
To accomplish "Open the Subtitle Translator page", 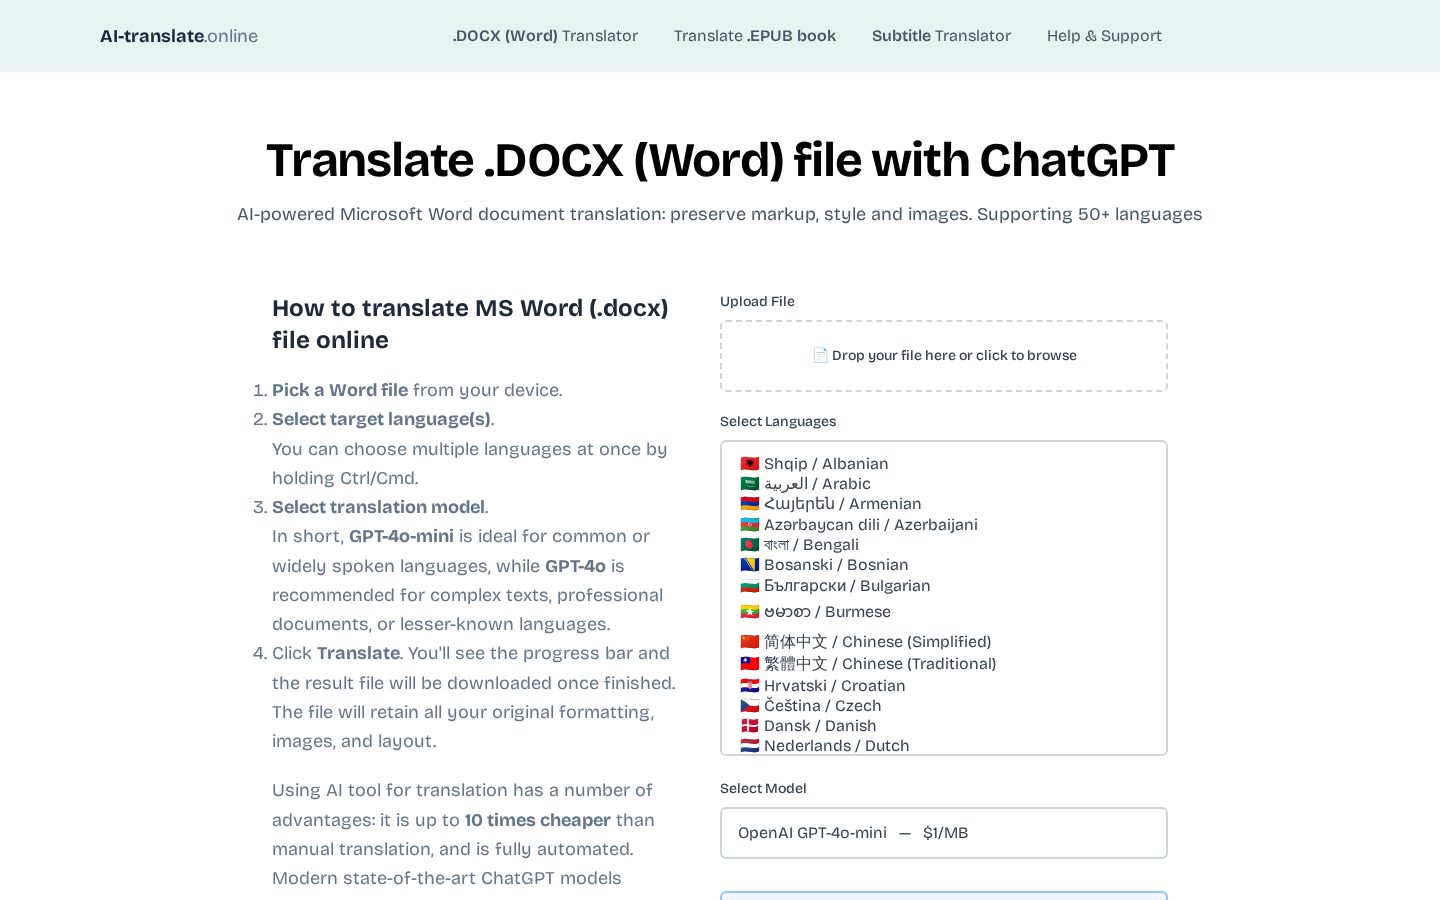I will [941, 36].
